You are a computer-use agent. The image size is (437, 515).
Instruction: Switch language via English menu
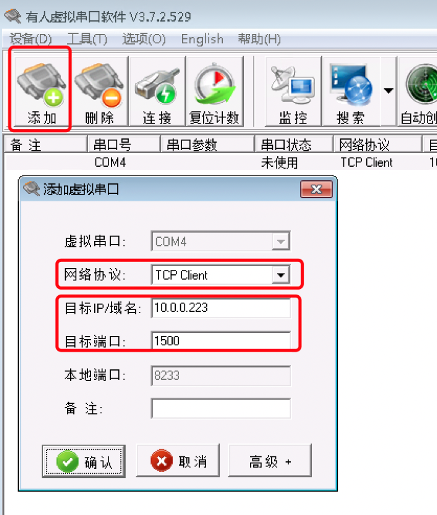(x=202, y=39)
